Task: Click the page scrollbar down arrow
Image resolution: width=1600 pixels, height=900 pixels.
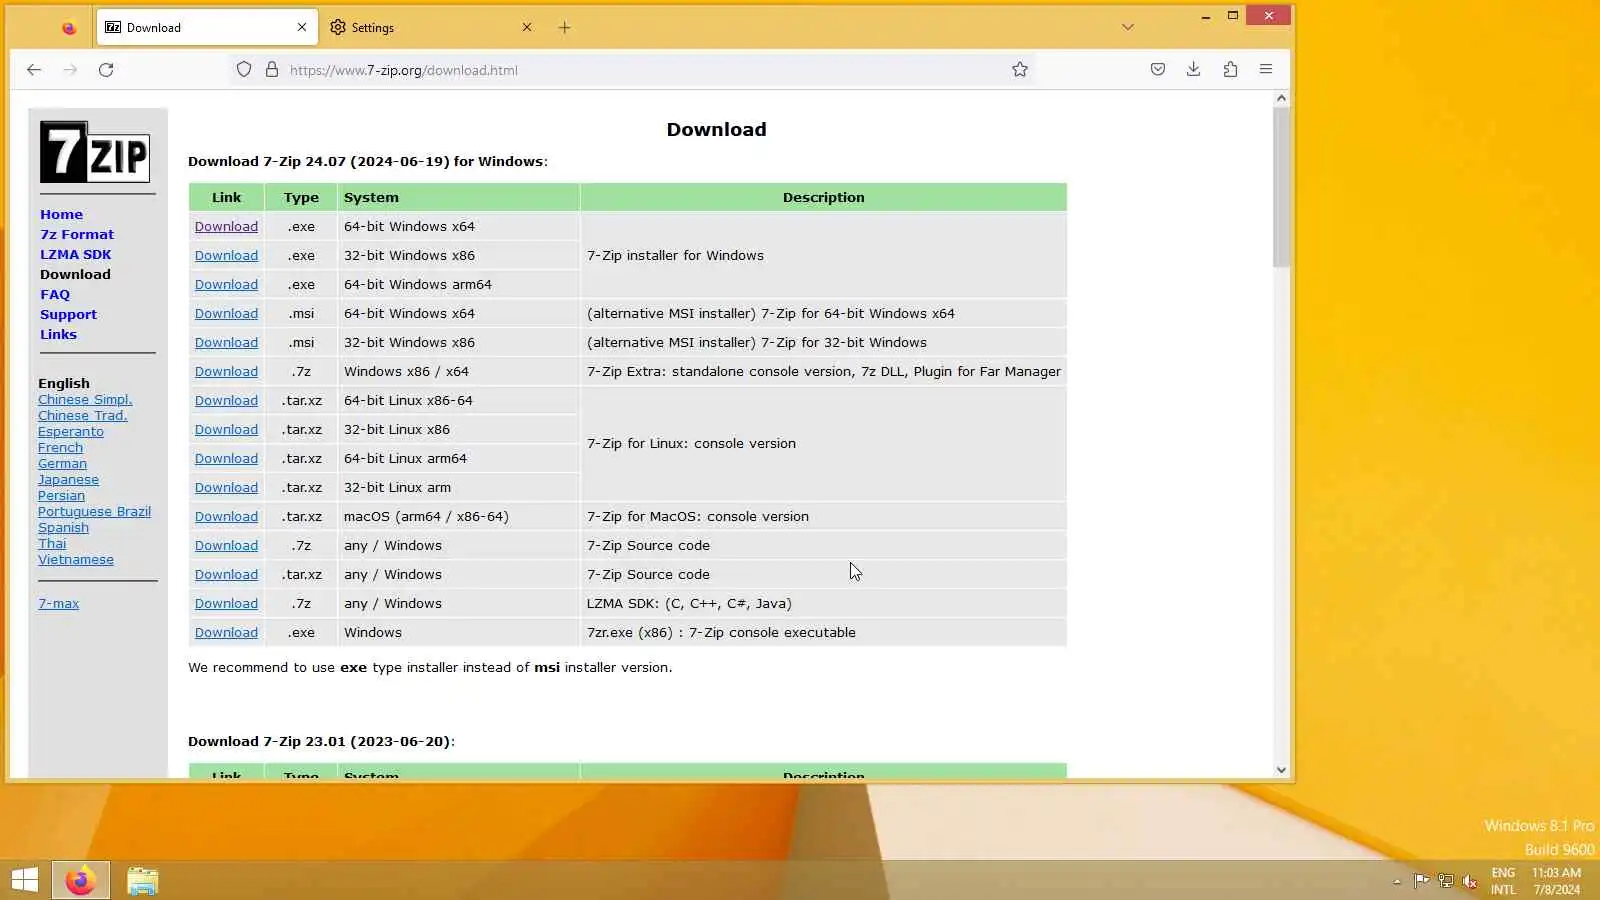Action: pyautogui.click(x=1281, y=770)
